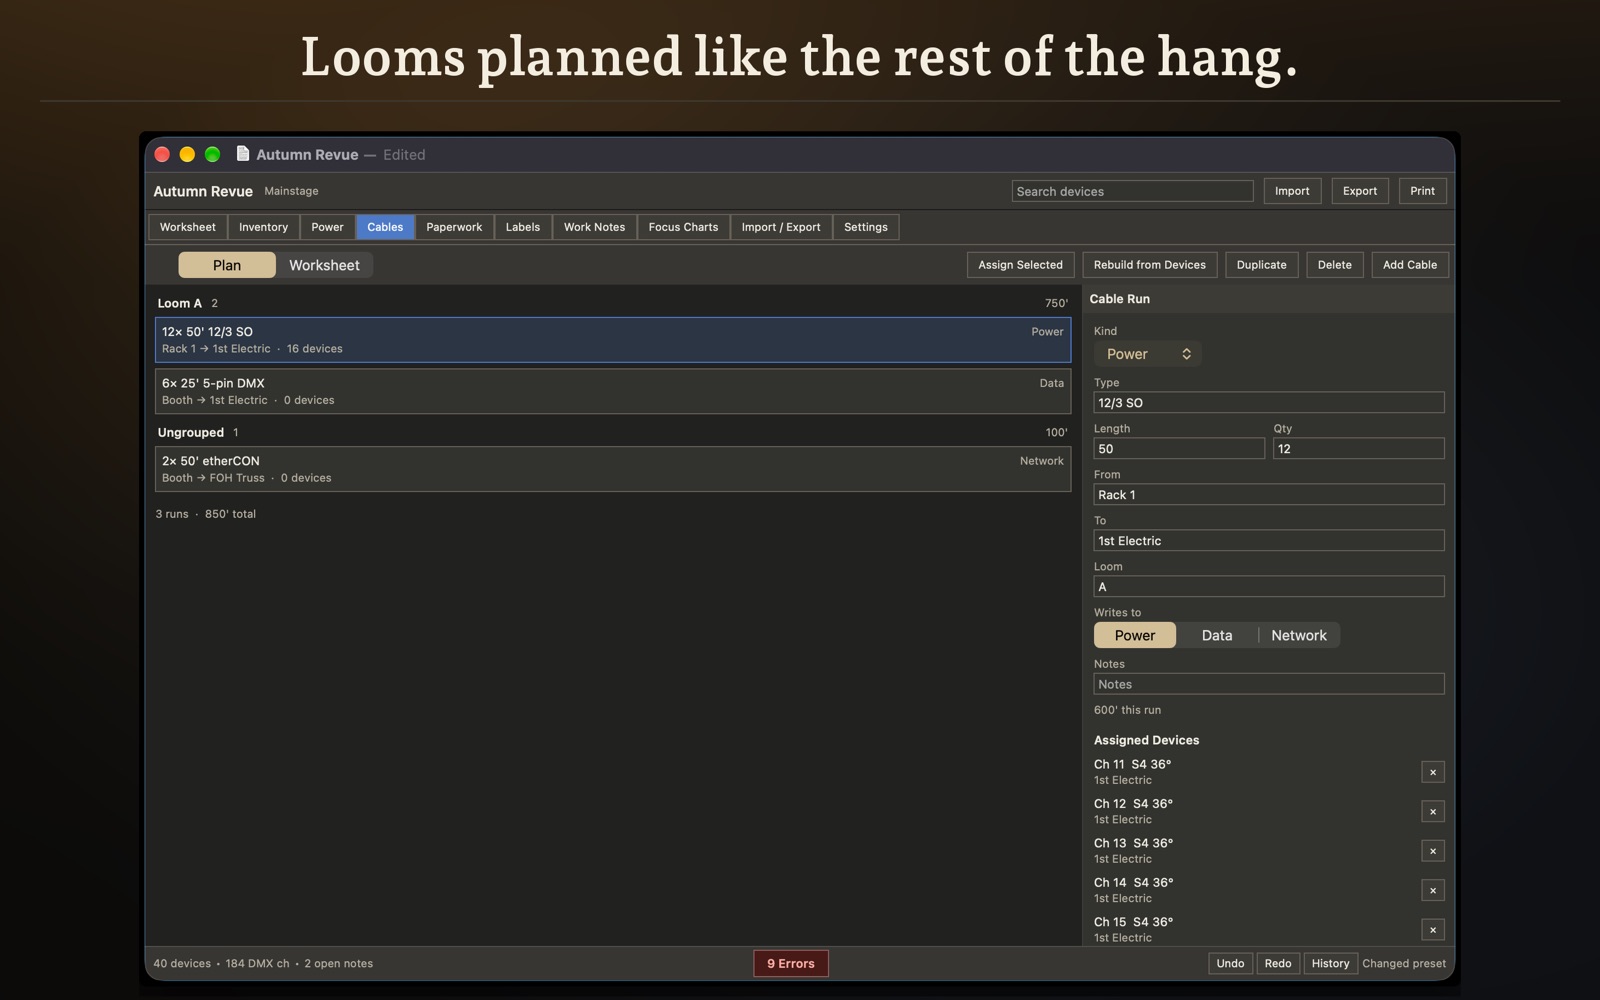Click Rebuild from Devices
Screen dimensions: 1600x1000
[1149, 265]
